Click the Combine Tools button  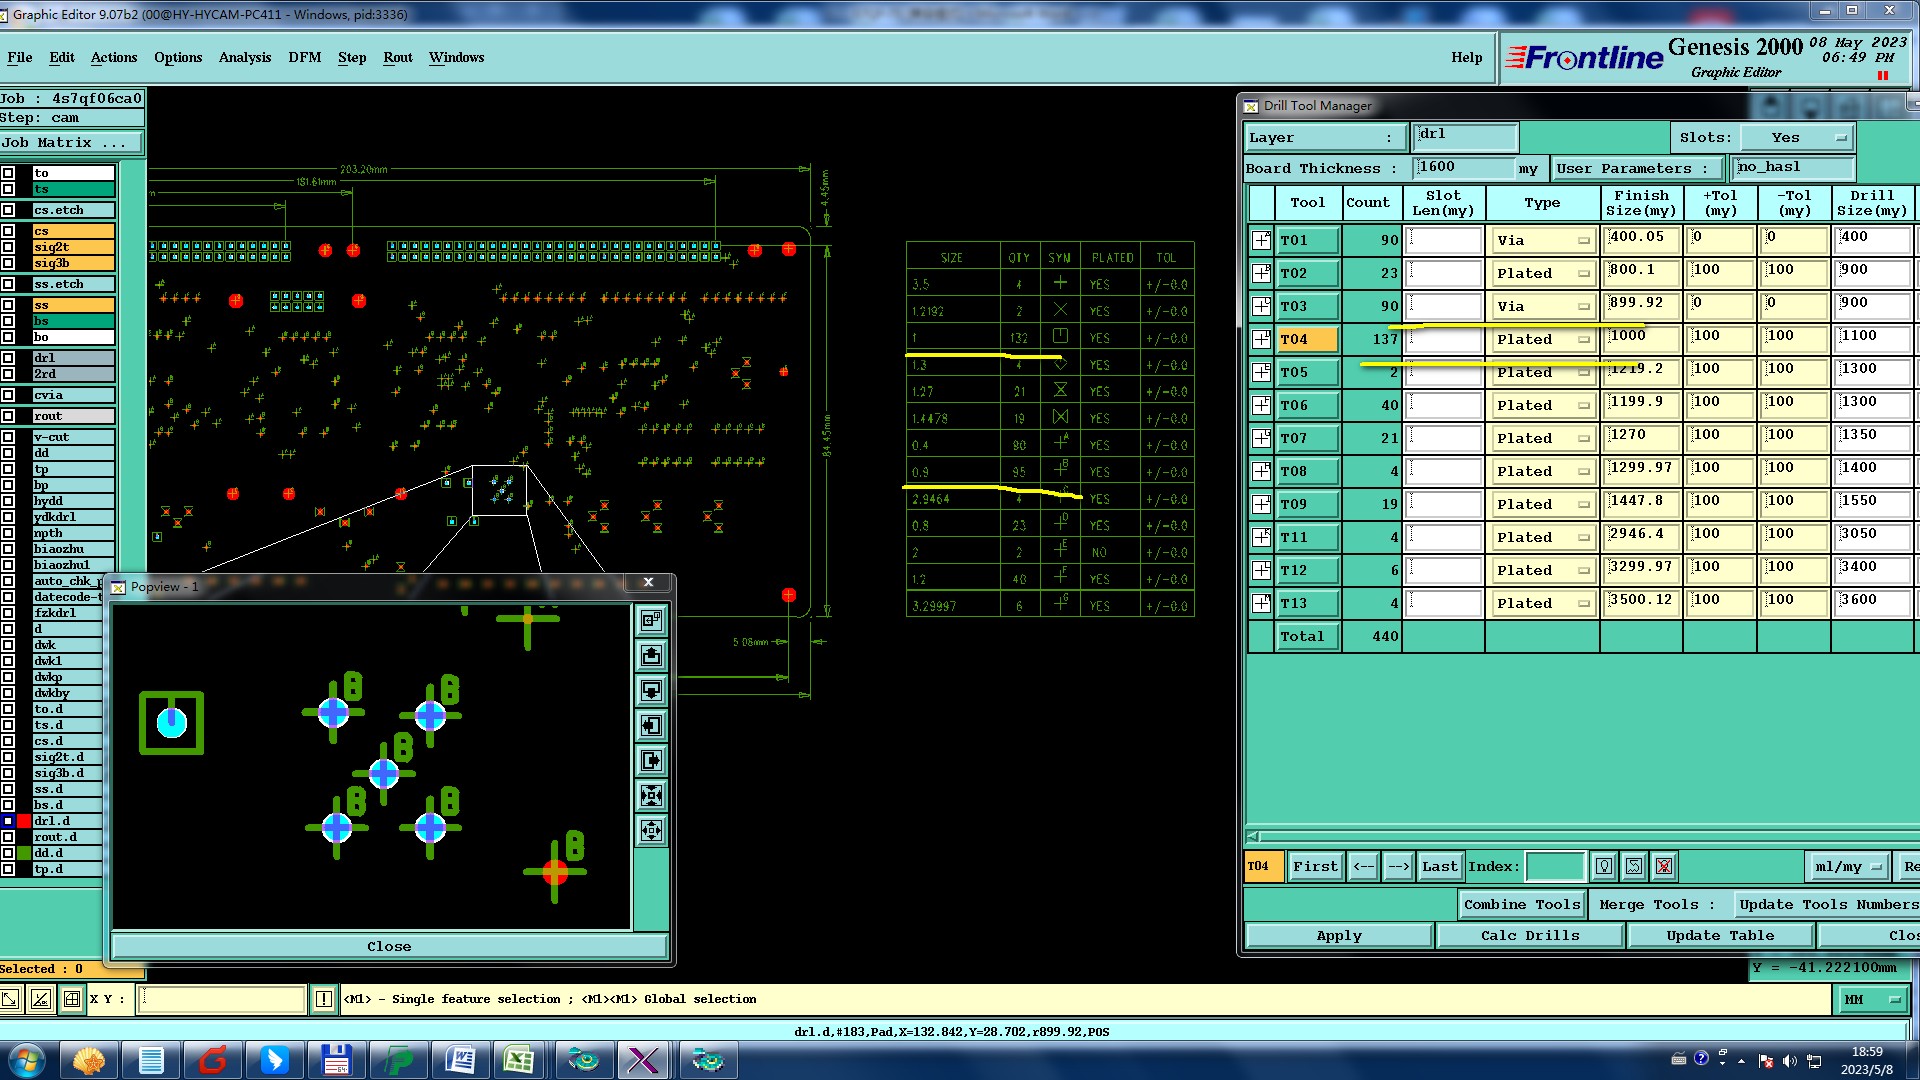tap(1521, 904)
